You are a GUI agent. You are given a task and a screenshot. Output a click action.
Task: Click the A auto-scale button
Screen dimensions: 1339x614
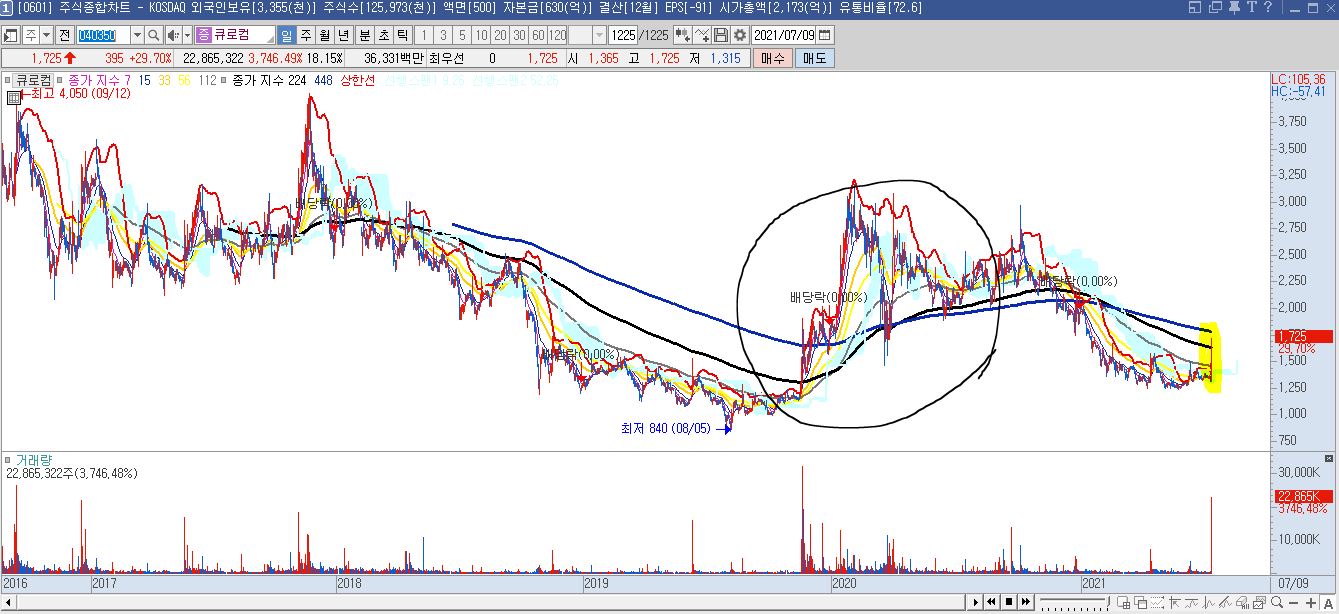tap(1328, 603)
